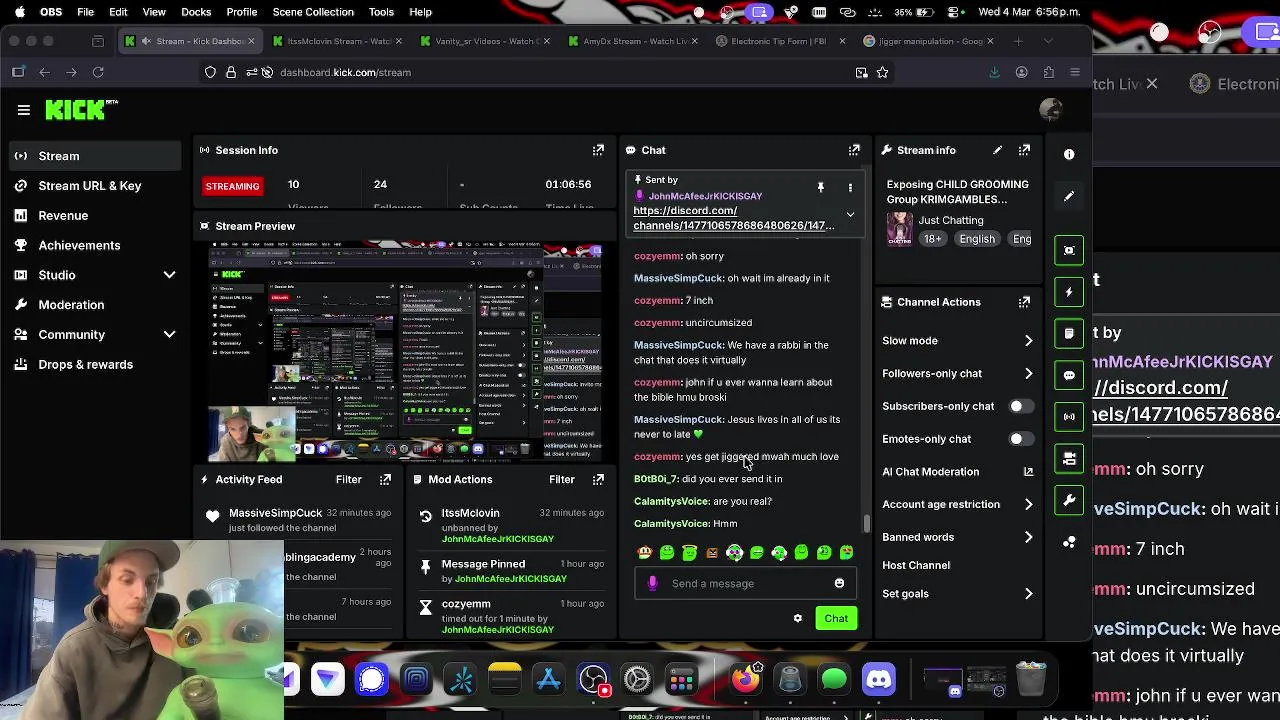Pop out Session Info panel
This screenshot has width=1280, height=720.
click(598, 150)
